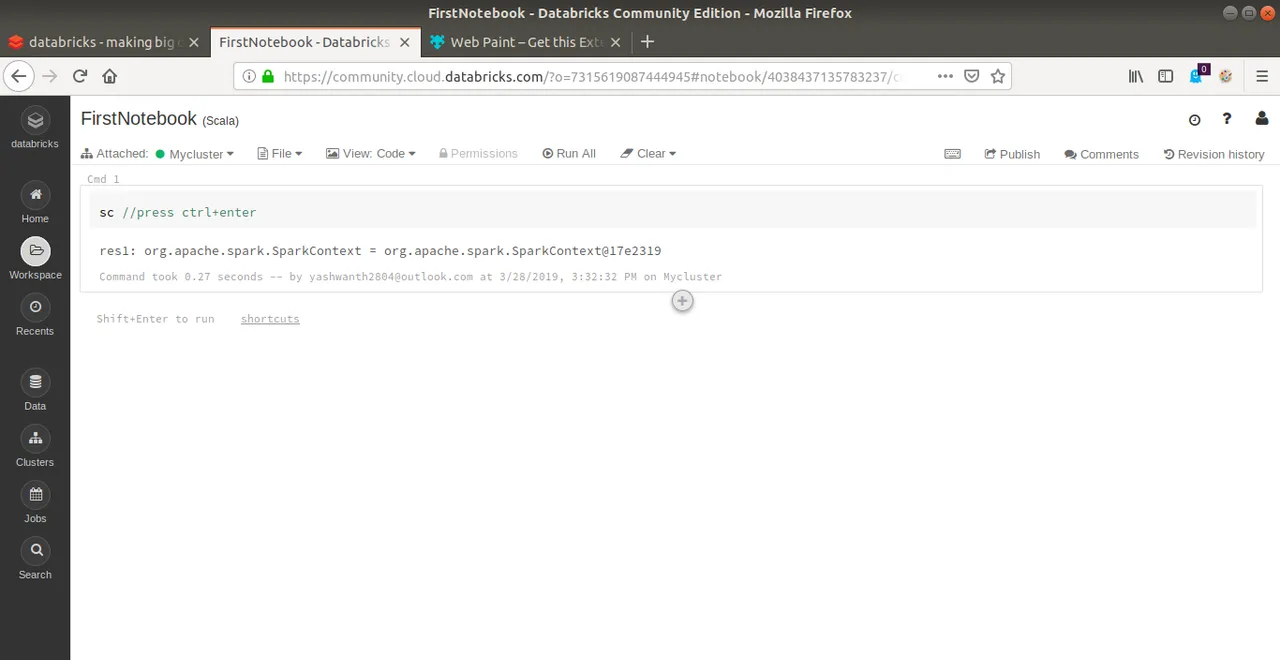Click the browser forward arrow

point(50,76)
